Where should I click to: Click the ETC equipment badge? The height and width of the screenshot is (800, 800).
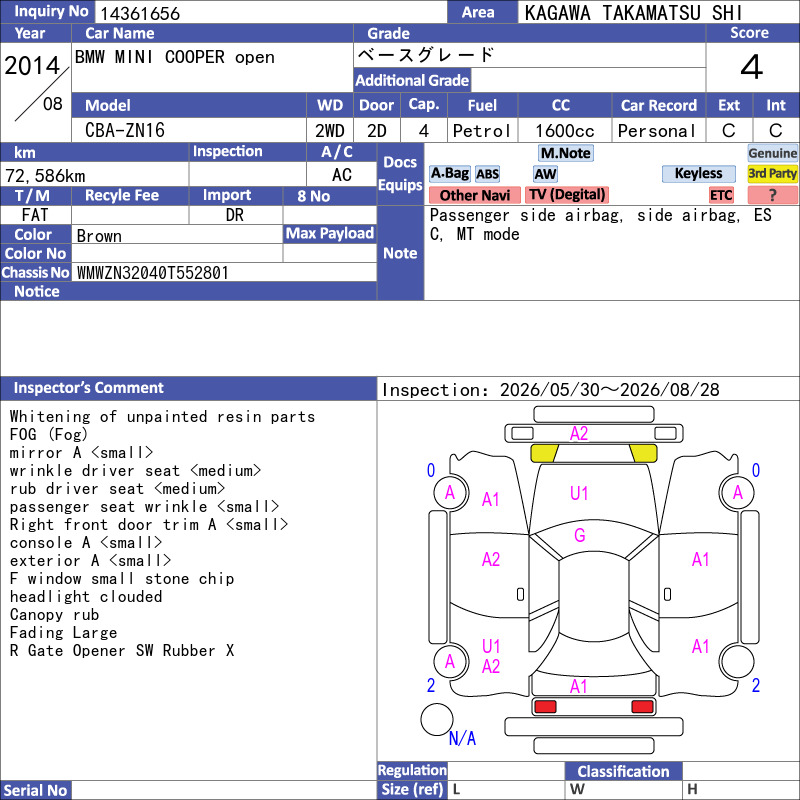[721, 195]
